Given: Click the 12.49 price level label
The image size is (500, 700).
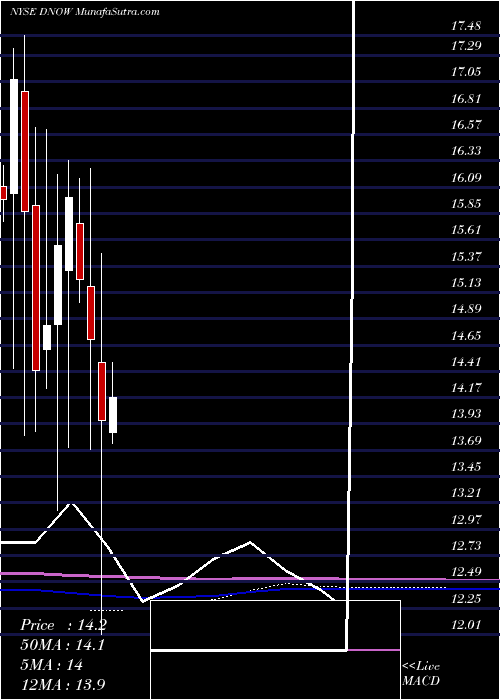Looking at the screenshot, I should point(466,572).
